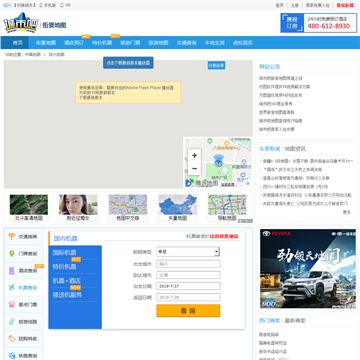Click the red feedback link at top right
The width and height of the screenshot is (360, 360).
tap(345, 5)
